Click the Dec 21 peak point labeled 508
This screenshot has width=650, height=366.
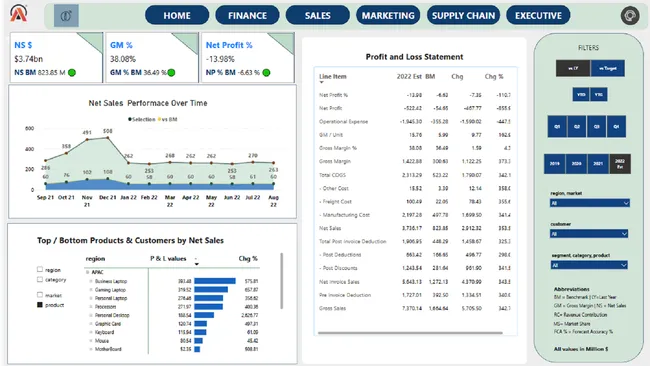pos(108,138)
